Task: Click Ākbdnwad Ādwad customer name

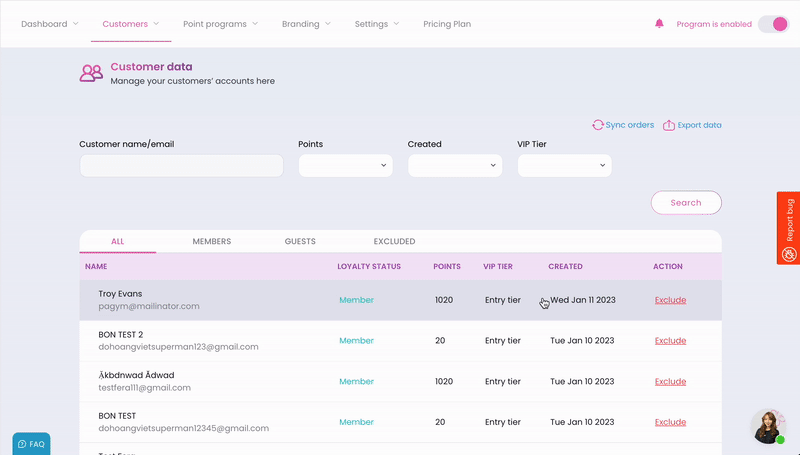Action: click(x=136, y=375)
